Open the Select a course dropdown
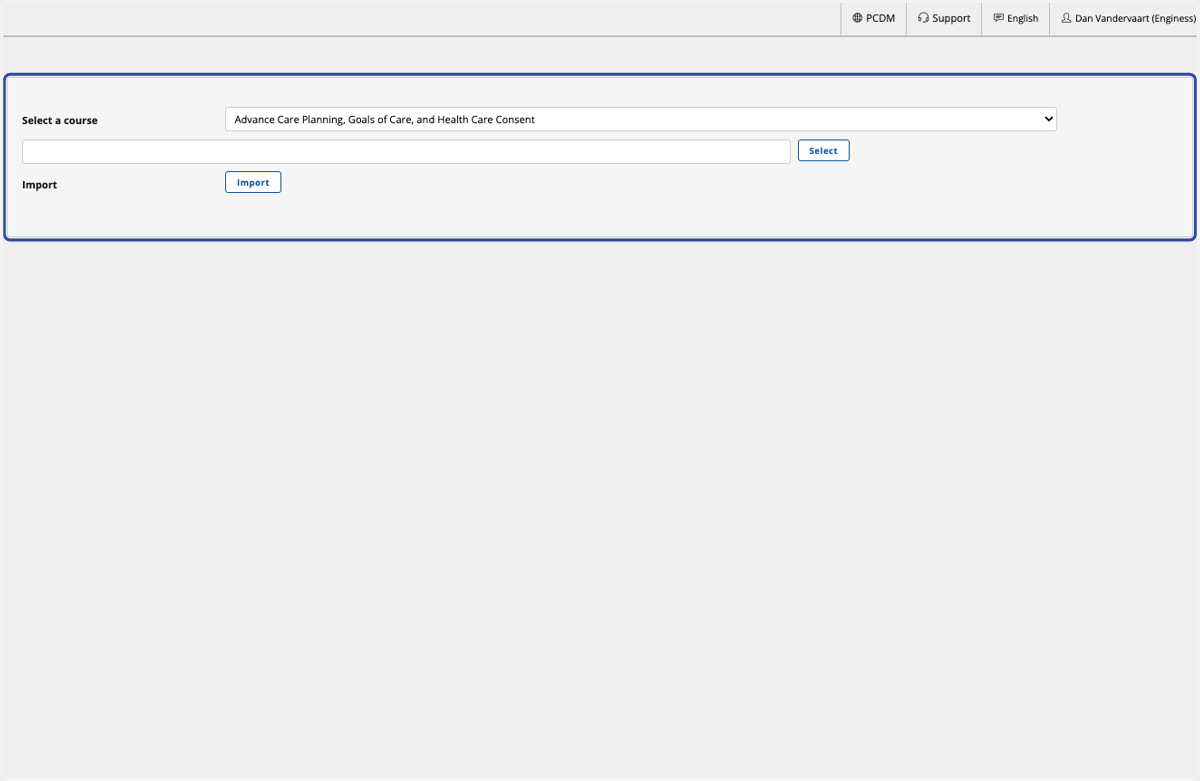 click(640, 119)
